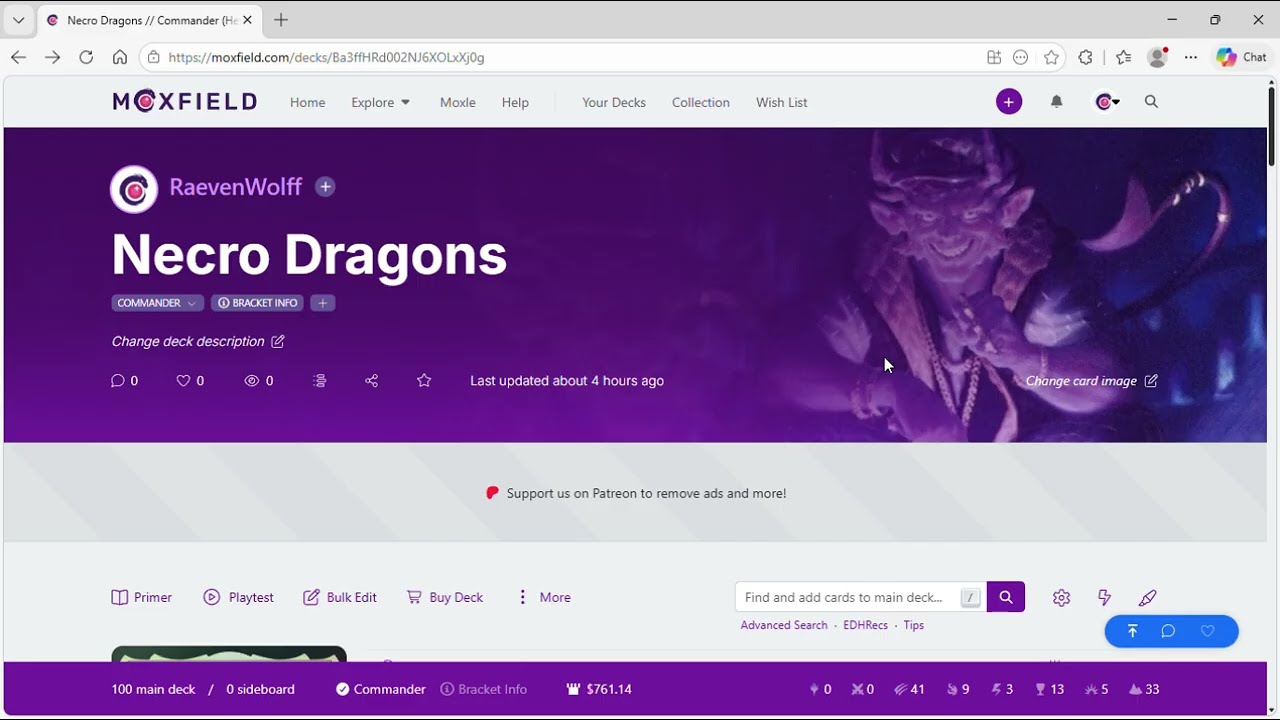
Task: Start a Playtest
Action: [x=238, y=597]
